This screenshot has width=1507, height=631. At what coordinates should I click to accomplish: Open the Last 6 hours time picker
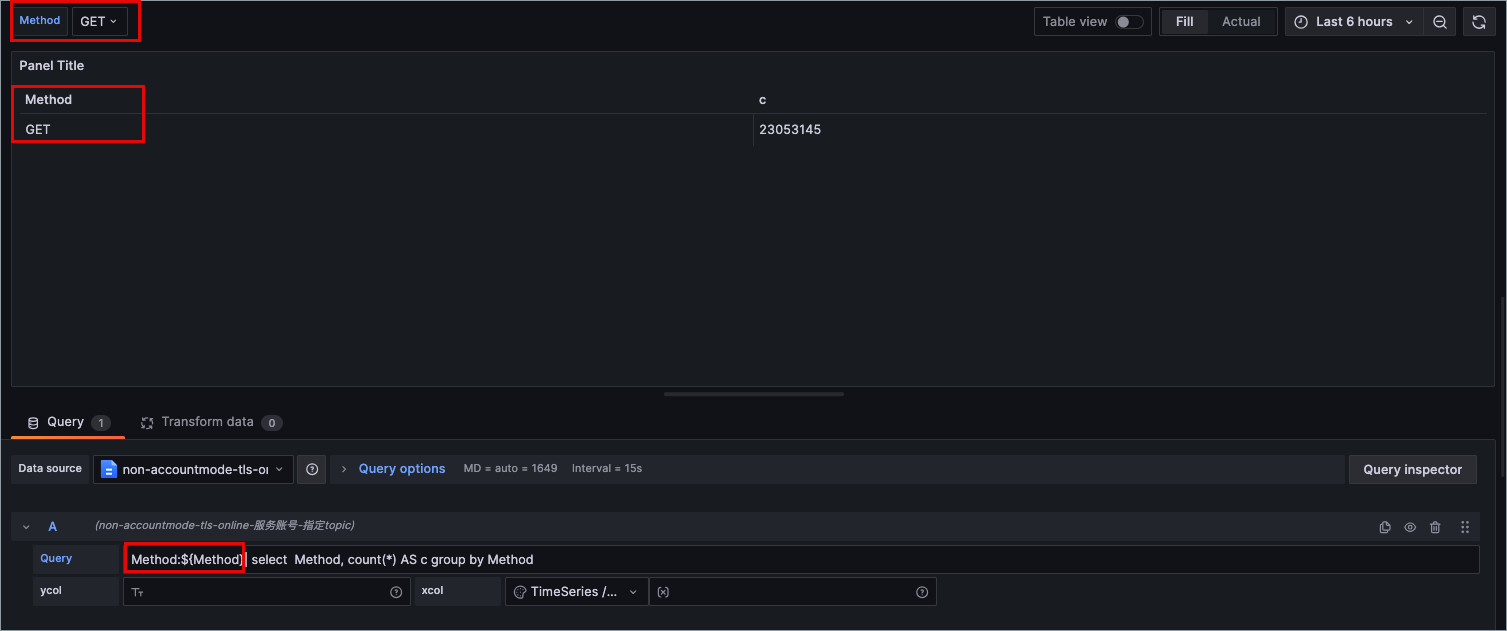click(1354, 22)
